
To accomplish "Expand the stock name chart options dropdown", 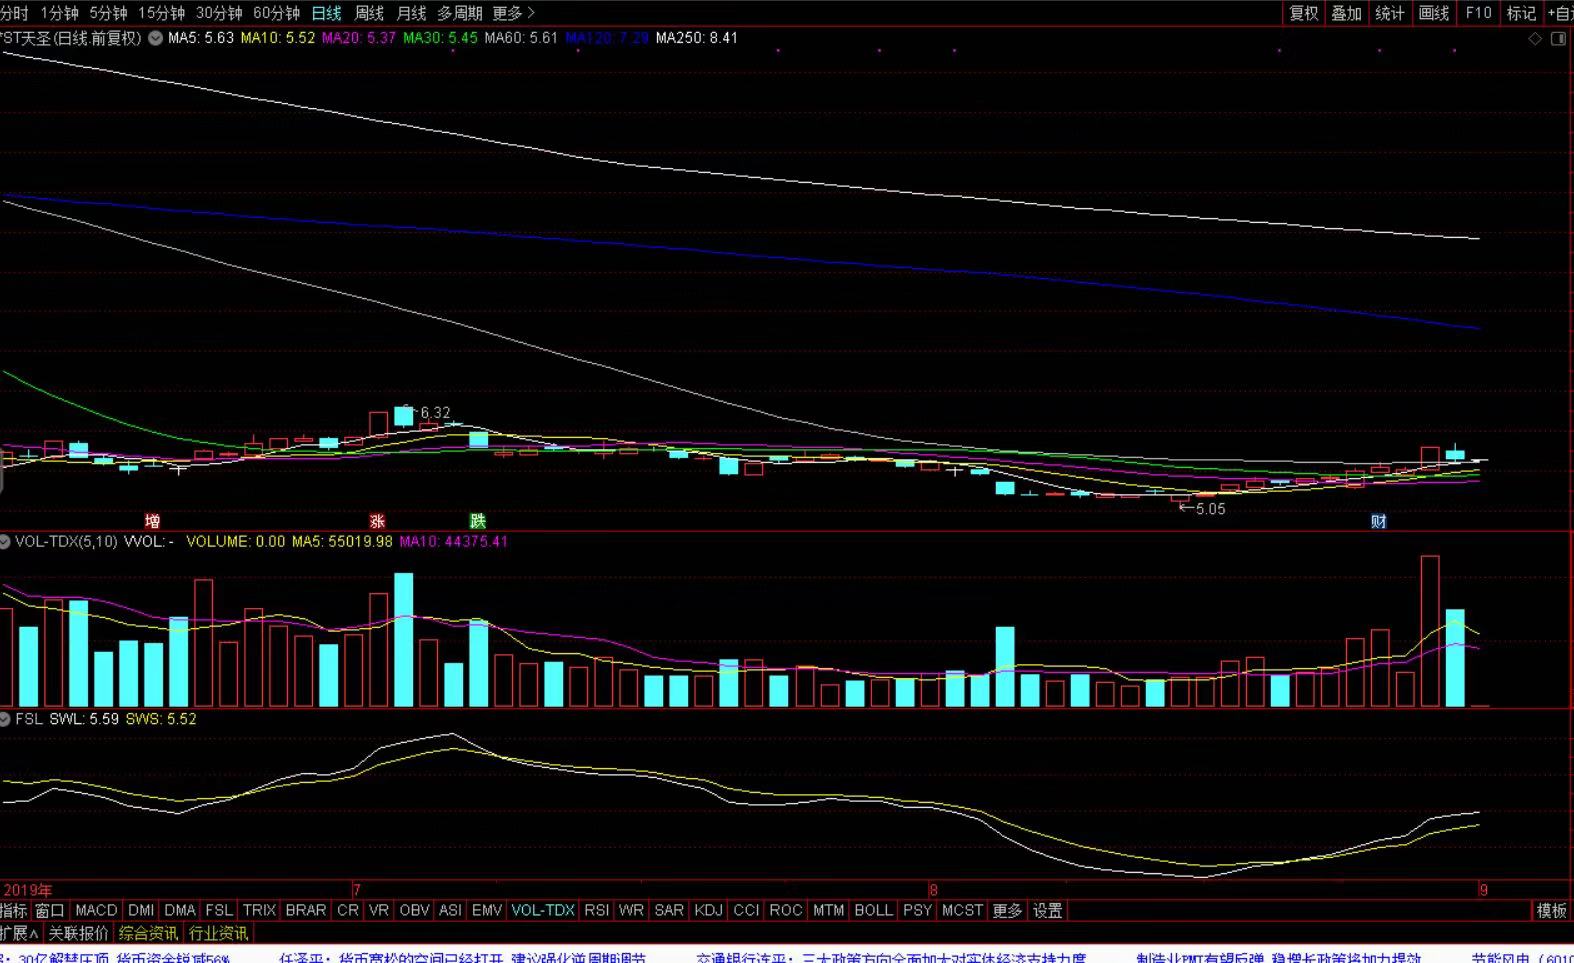I will coord(155,38).
